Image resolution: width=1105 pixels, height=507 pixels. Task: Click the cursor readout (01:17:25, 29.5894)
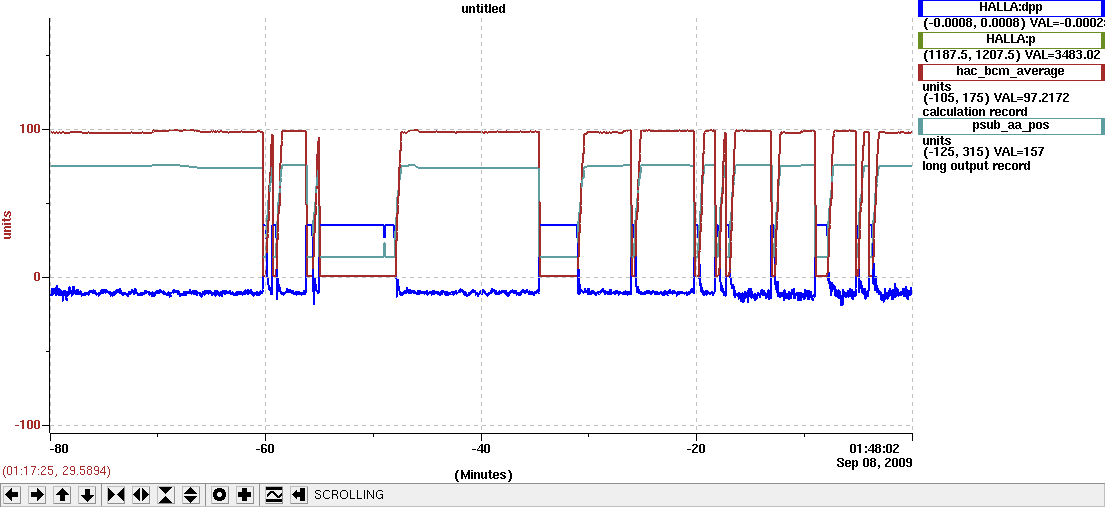pyautogui.click(x=57, y=470)
